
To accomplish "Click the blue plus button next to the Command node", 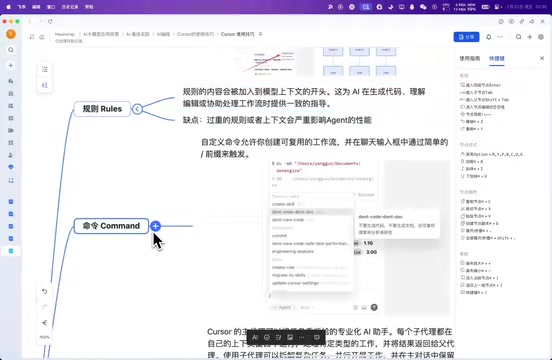I will pos(155,226).
